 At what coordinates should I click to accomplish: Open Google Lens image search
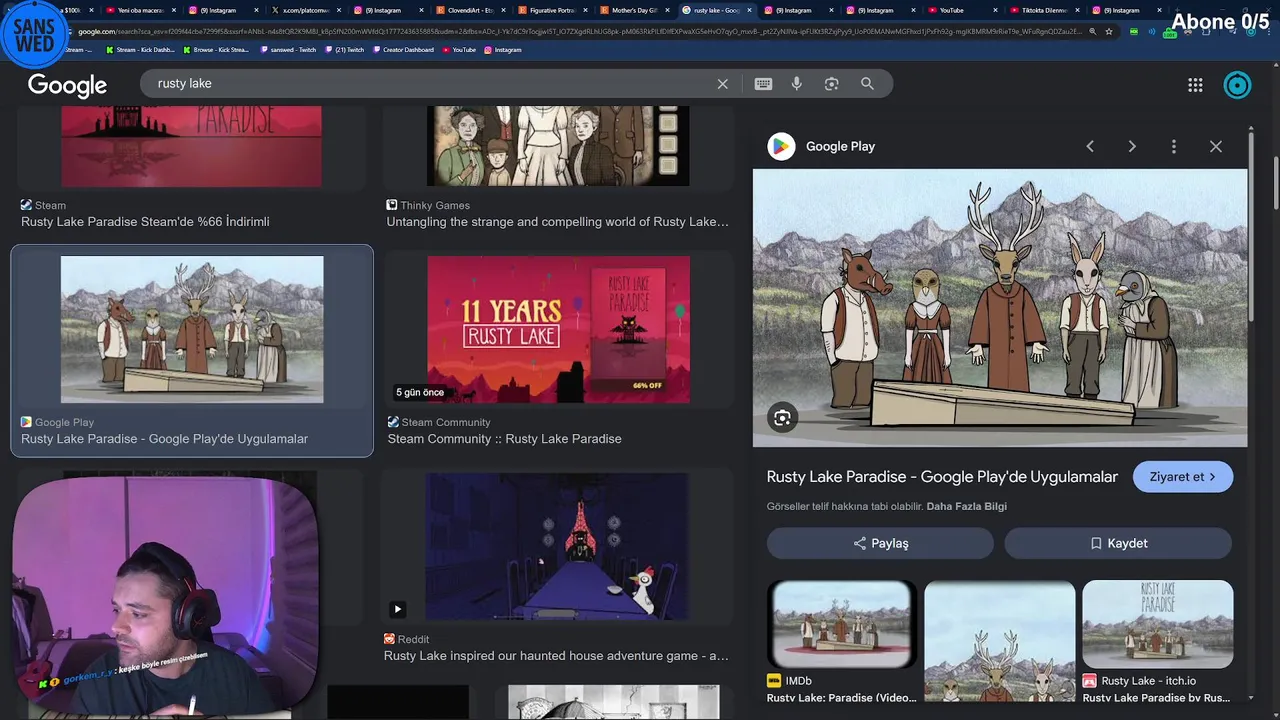[x=831, y=84]
